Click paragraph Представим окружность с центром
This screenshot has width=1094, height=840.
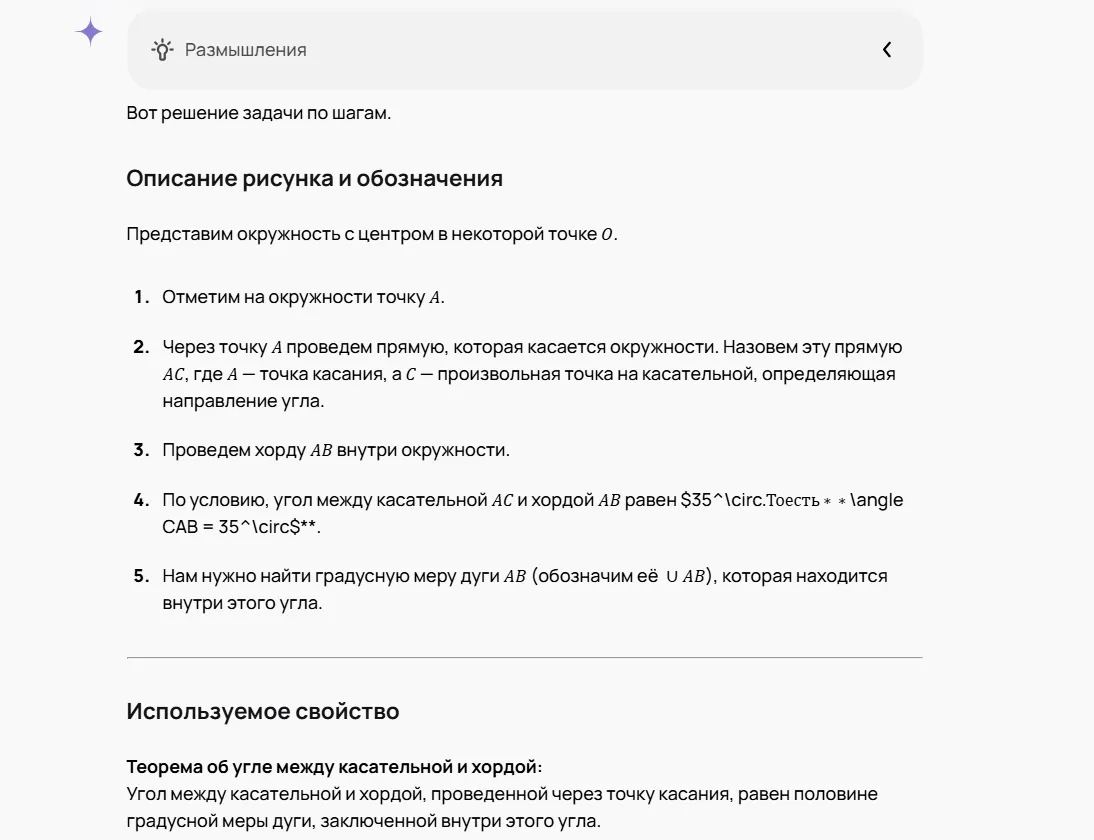372,234
